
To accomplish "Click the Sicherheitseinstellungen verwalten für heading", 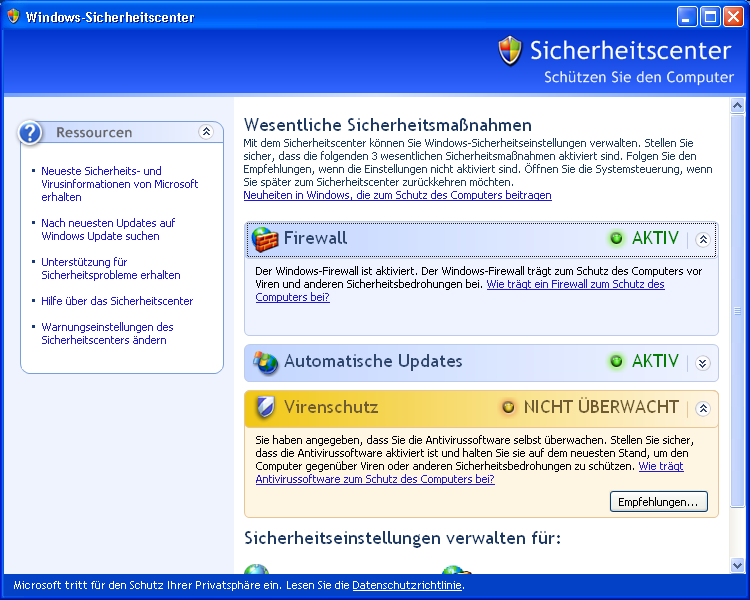I will click(402, 538).
